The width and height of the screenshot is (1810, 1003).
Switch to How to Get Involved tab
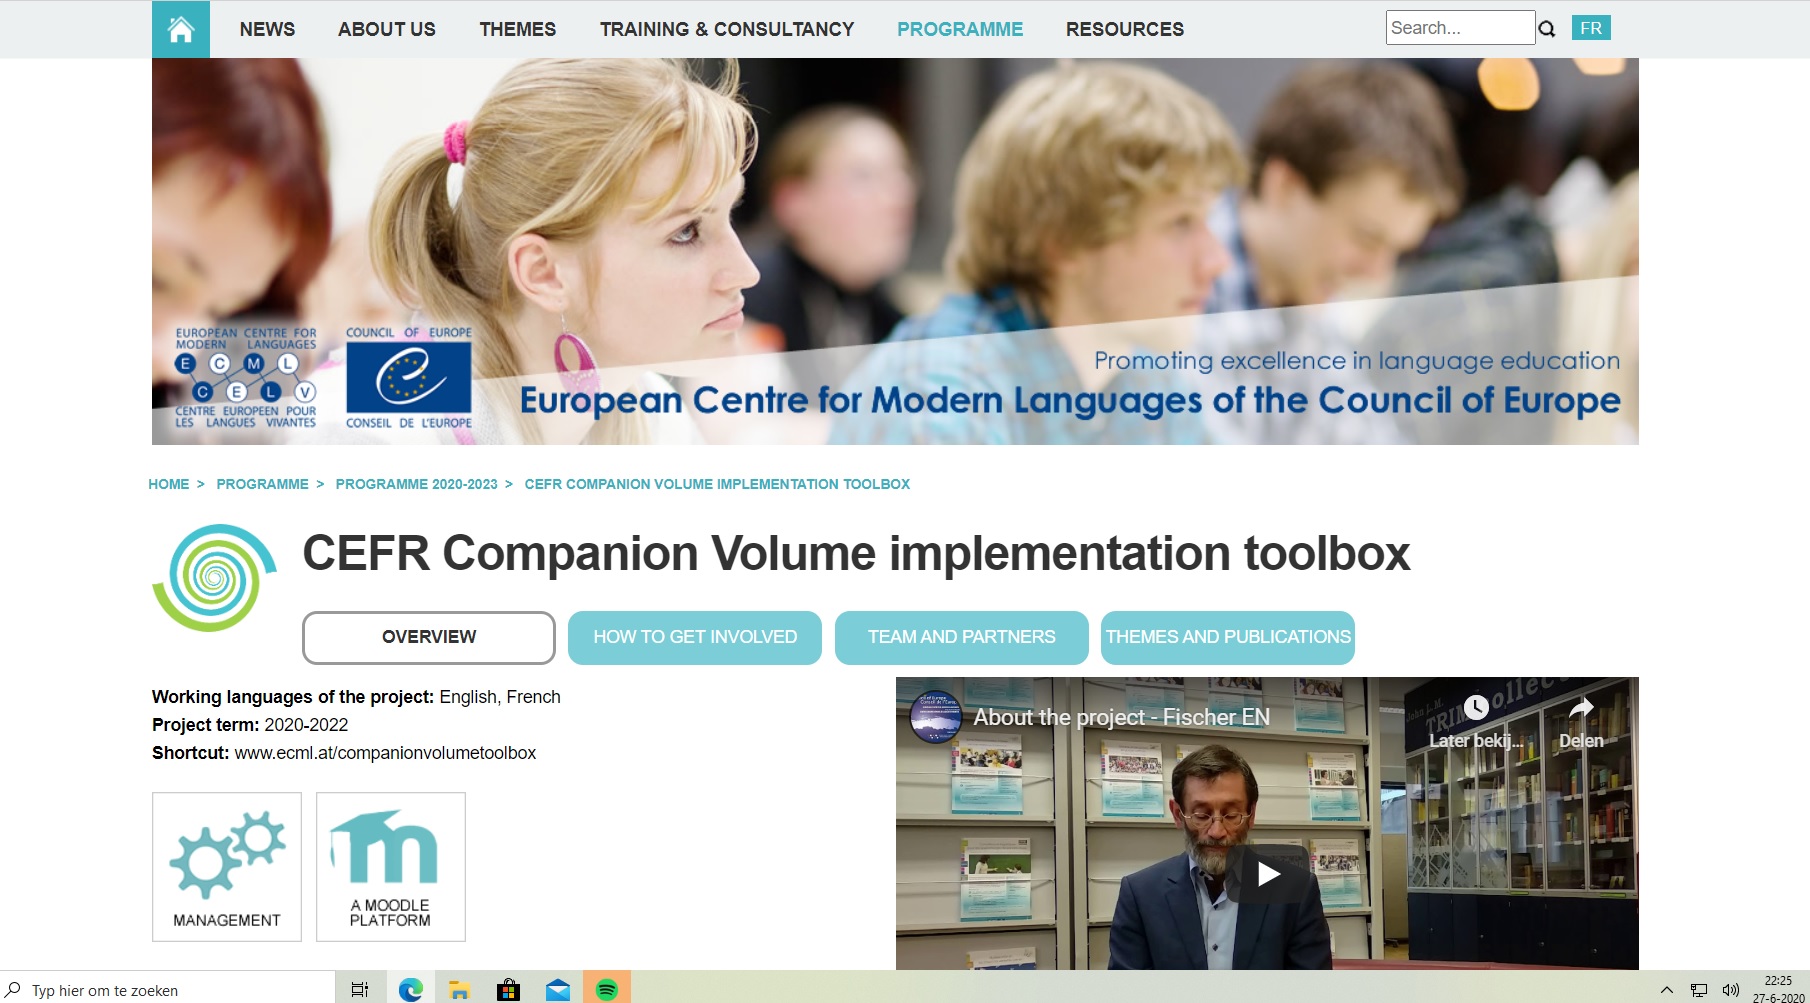point(695,637)
